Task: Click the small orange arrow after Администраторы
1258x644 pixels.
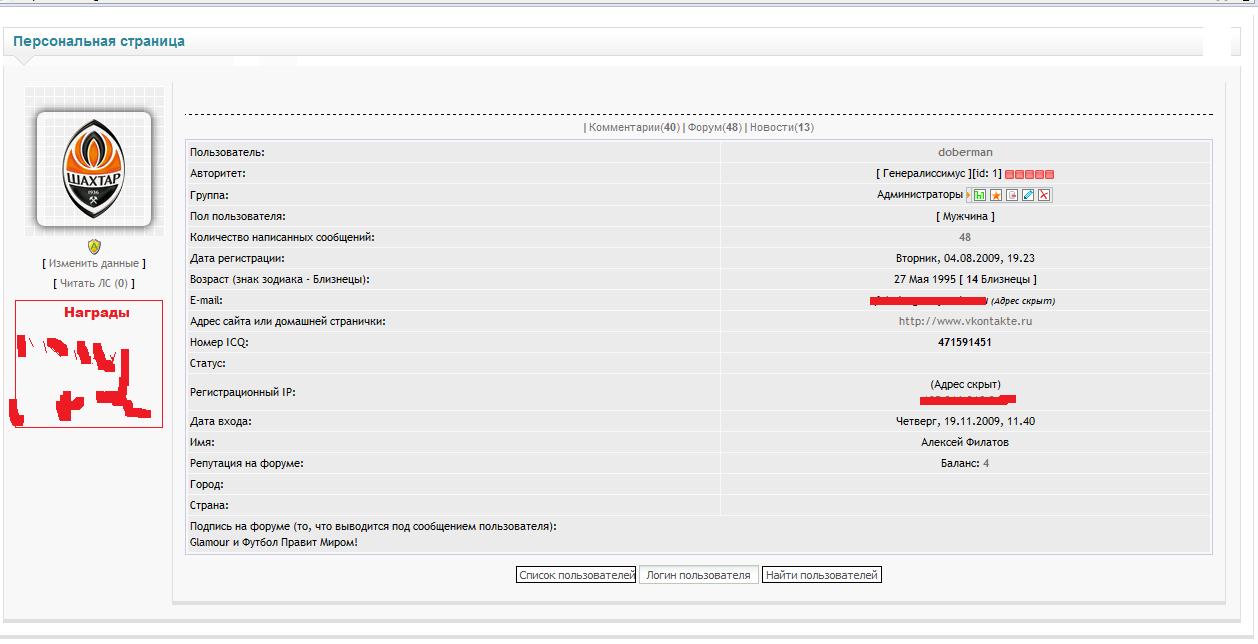Action: coord(968,195)
